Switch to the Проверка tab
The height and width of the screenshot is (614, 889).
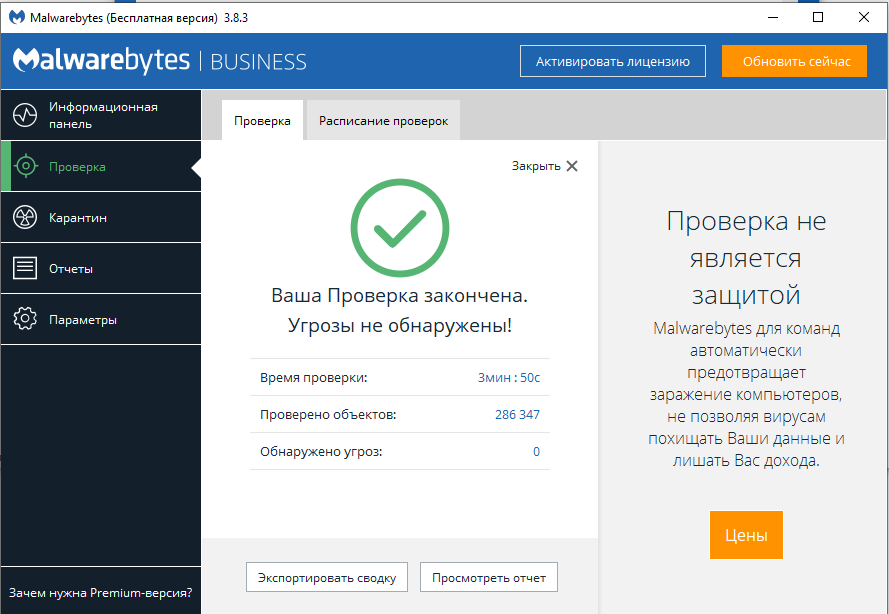(262, 121)
